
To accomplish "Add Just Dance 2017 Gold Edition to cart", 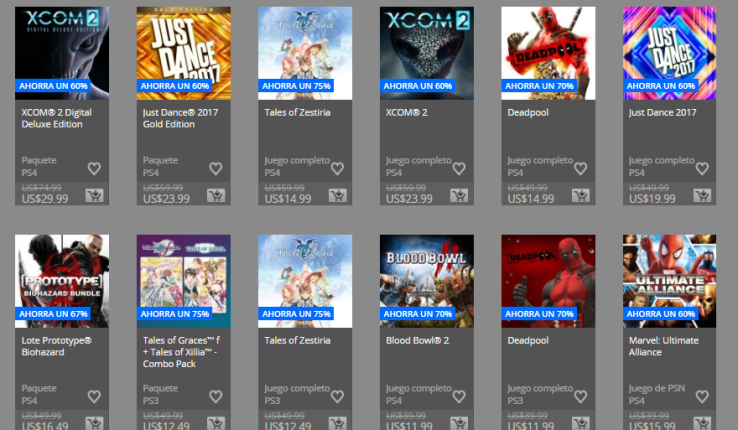I will click(216, 195).
